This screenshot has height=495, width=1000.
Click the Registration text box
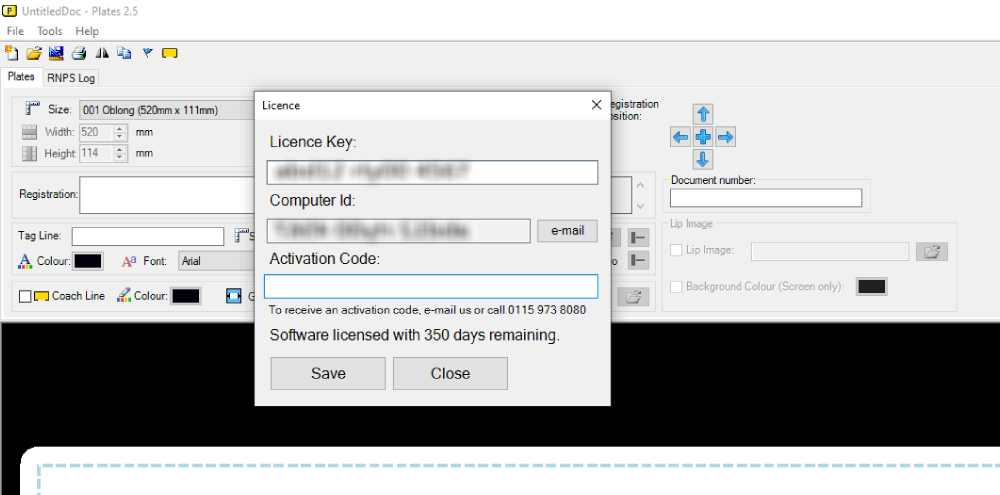click(167, 195)
